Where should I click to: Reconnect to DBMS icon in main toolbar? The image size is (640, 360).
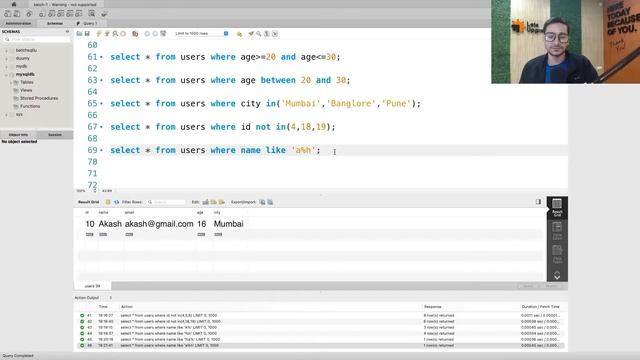104,14
